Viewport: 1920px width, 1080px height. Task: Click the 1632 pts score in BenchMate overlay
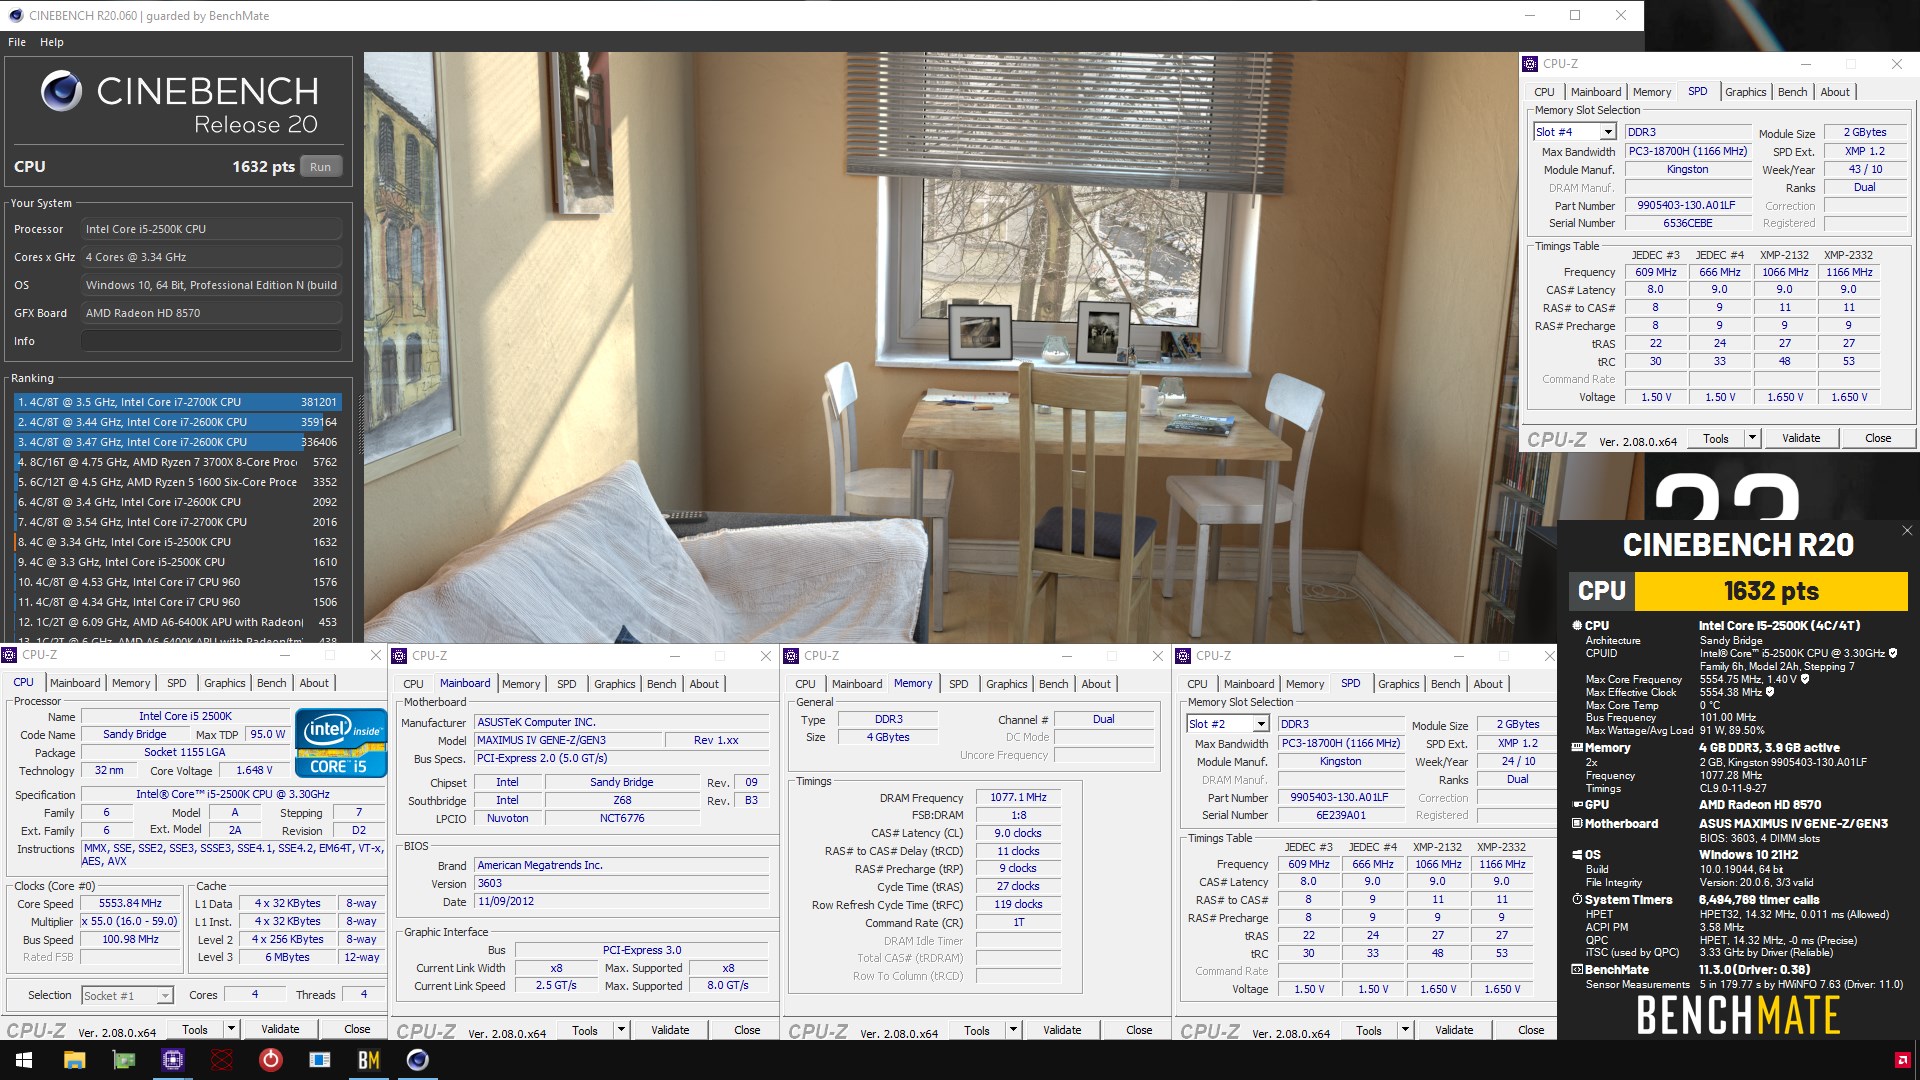pyautogui.click(x=1771, y=591)
